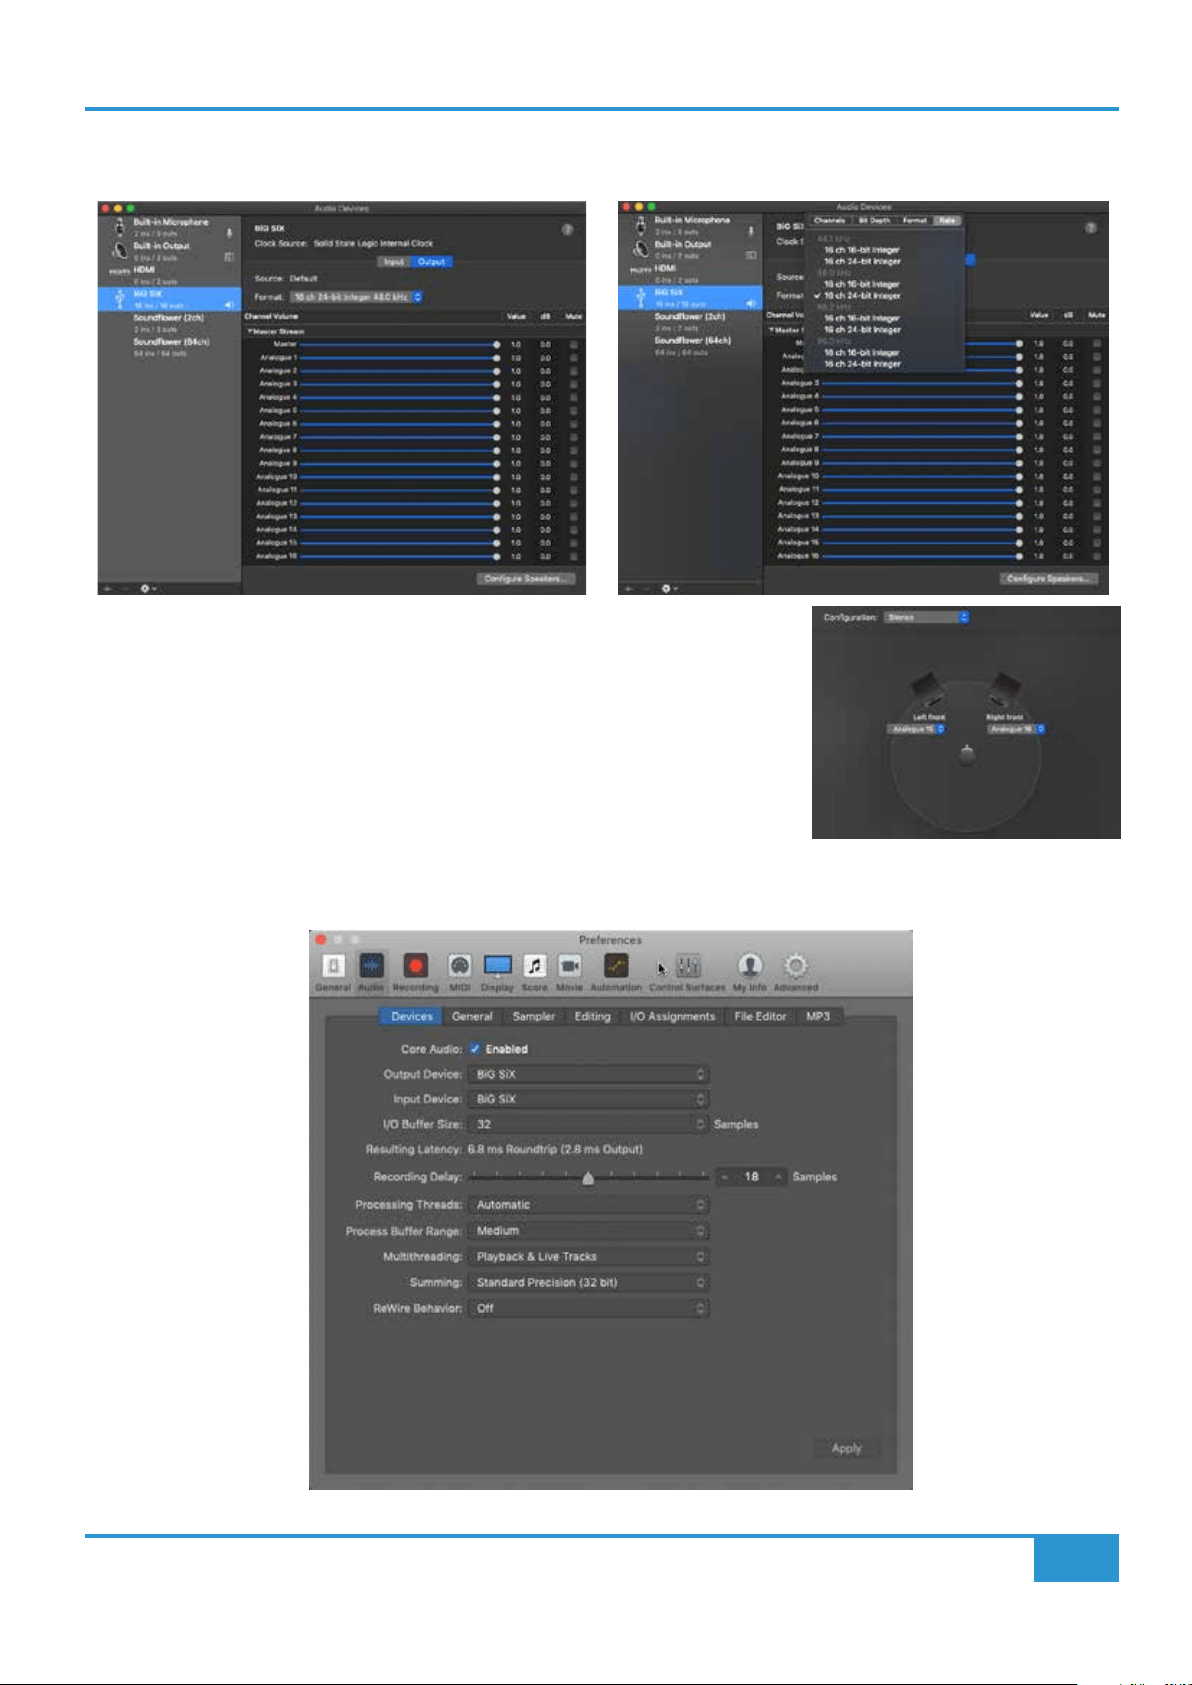Open gear action menu in Audio Devices window with open format menu
The width and height of the screenshot is (1192, 1685).
pyautogui.click(x=668, y=588)
